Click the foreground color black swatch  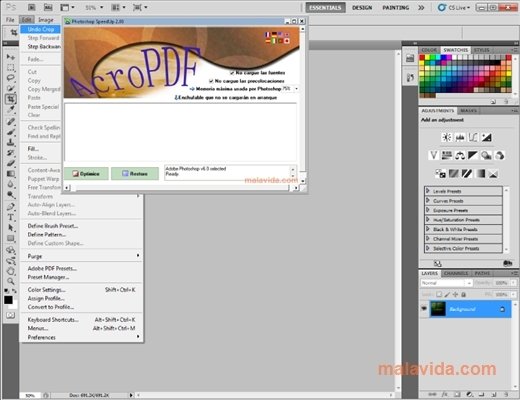[8, 300]
